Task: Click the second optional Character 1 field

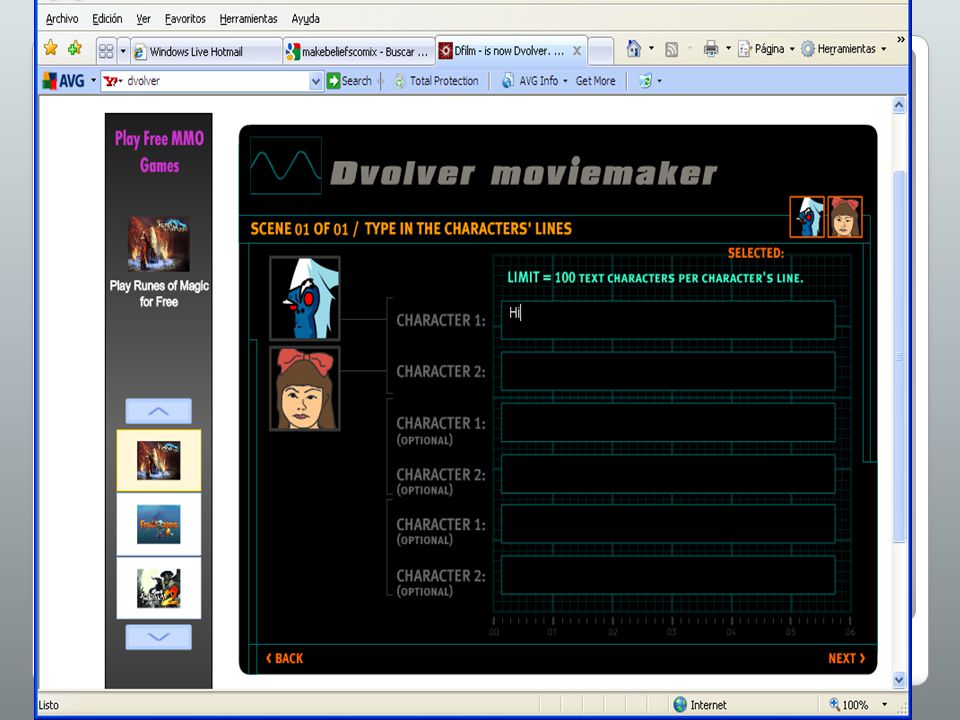Action: [668, 524]
